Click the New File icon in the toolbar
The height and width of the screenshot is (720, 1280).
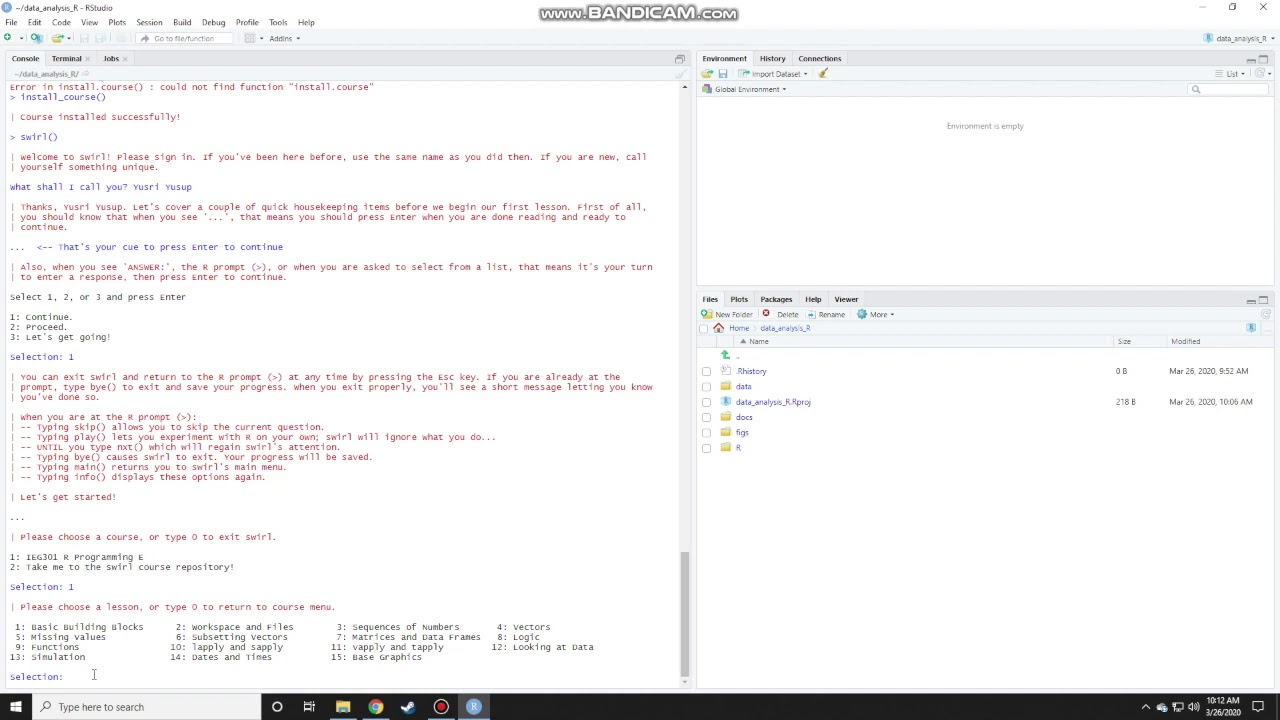pyautogui.click(x=8, y=38)
